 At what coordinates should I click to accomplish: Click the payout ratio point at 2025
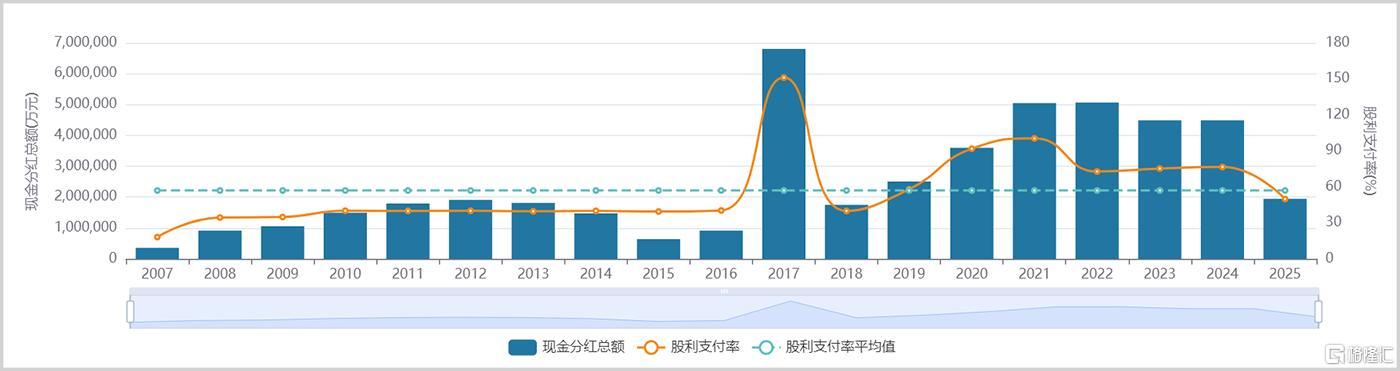[1285, 199]
